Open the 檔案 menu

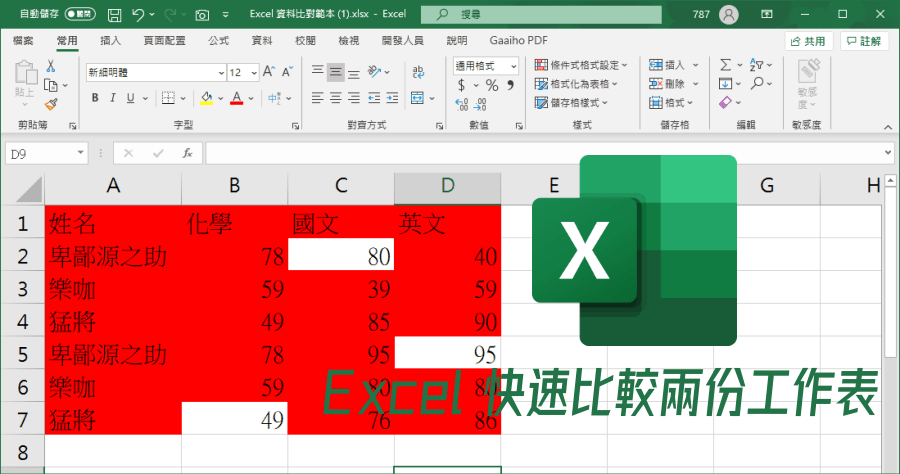coord(23,41)
